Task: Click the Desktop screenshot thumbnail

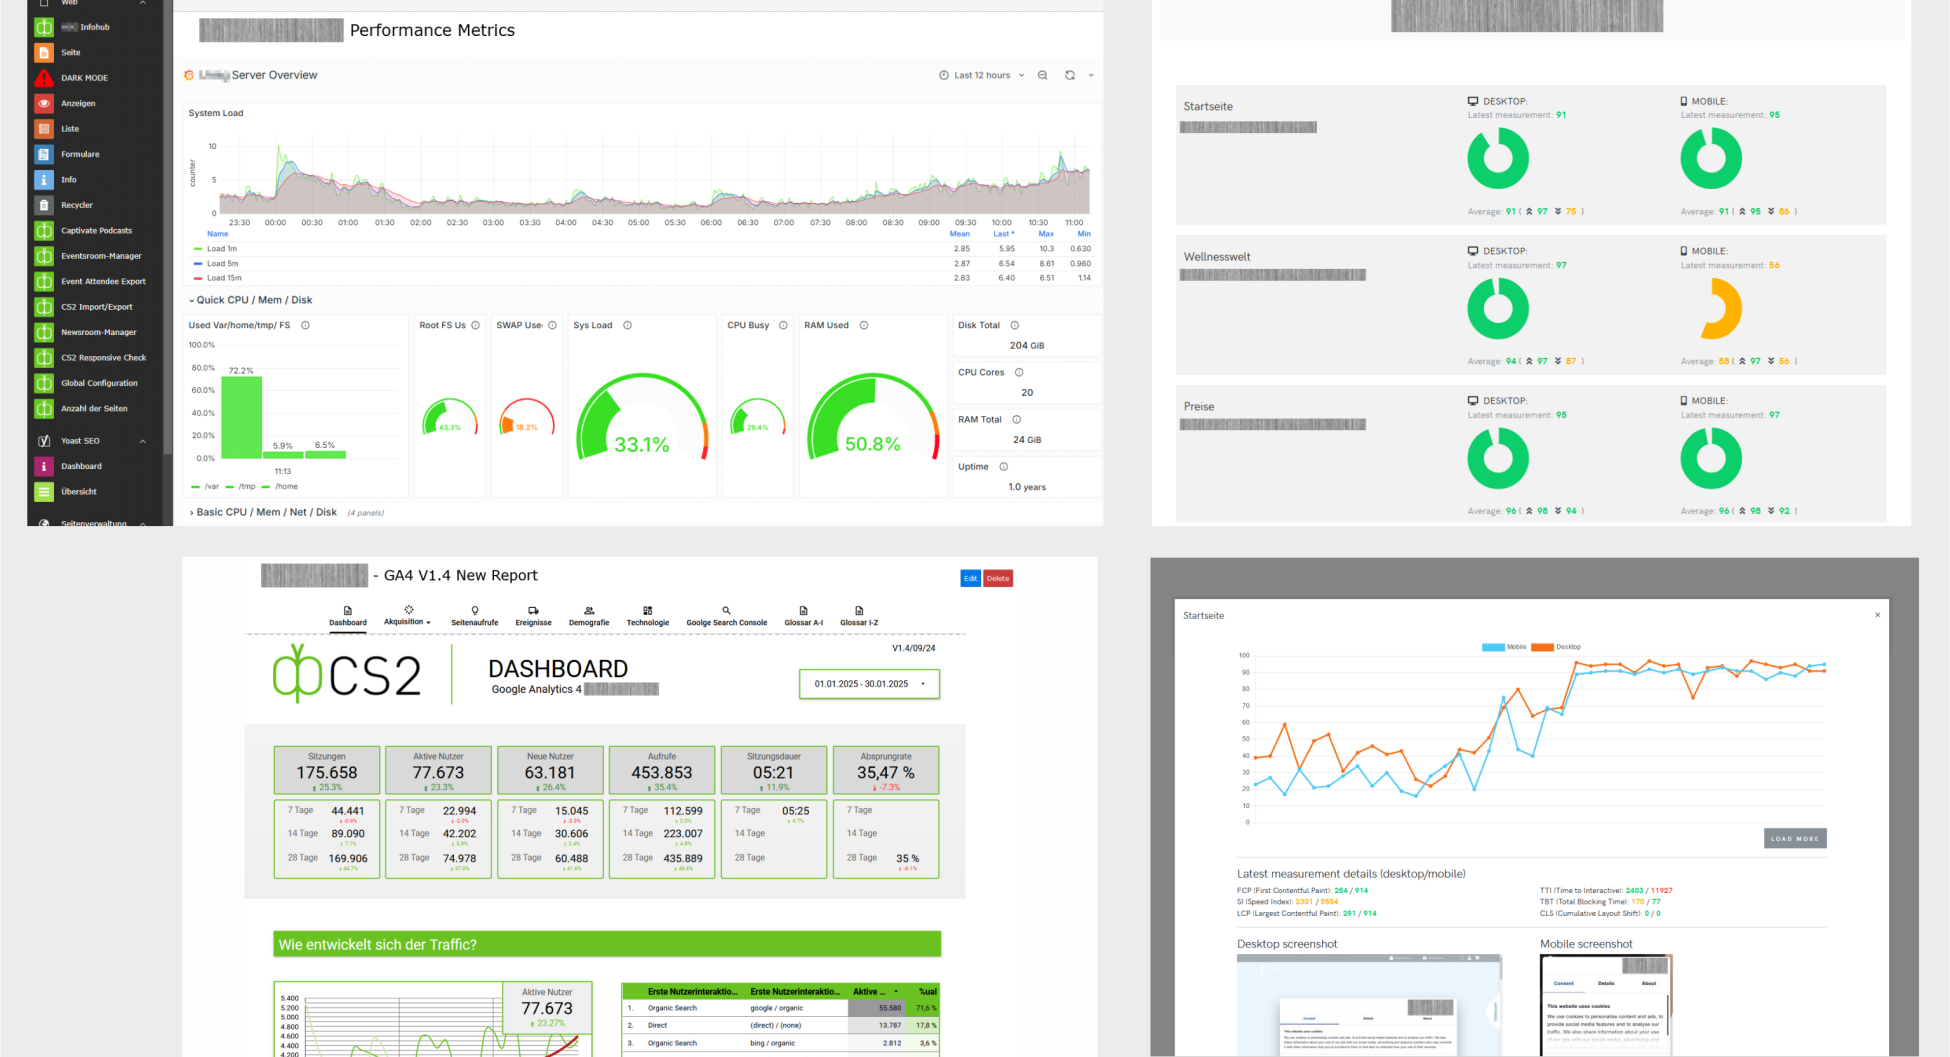Action: click(1368, 1004)
